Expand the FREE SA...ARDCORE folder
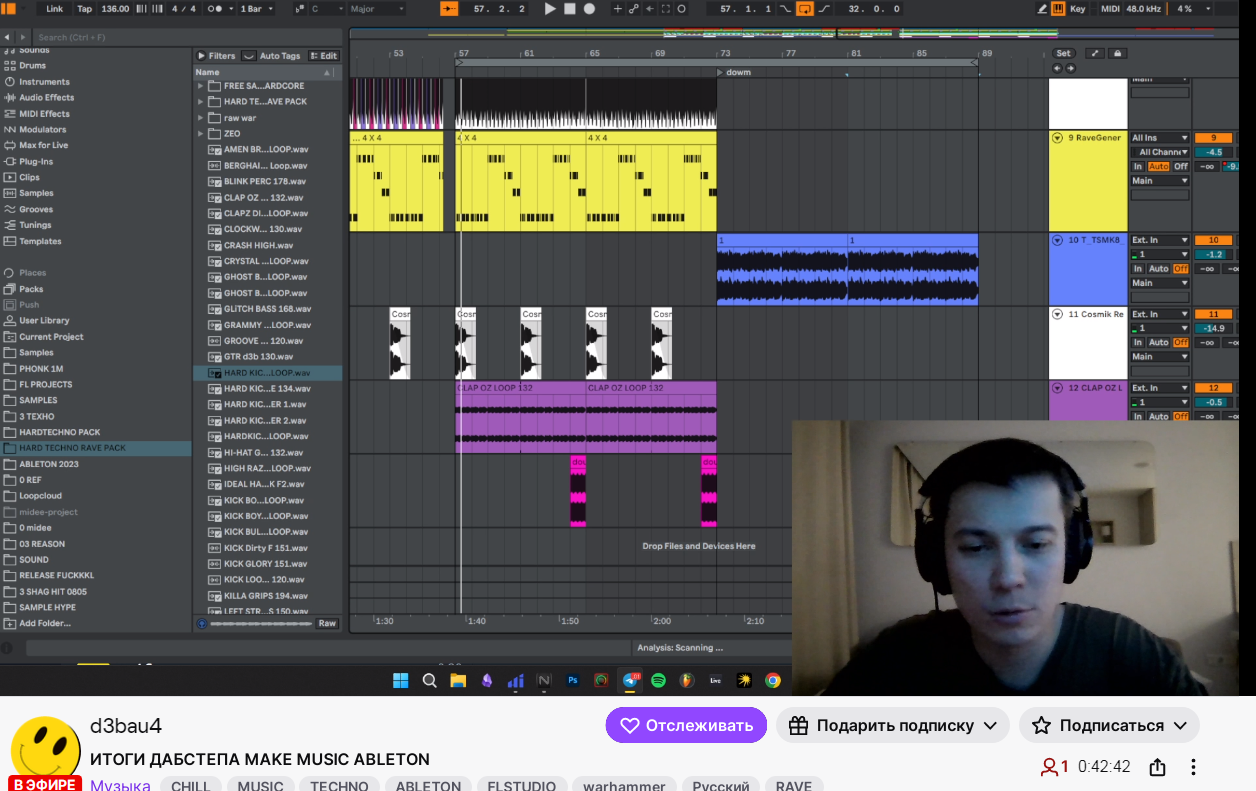Image resolution: width=1256 pixels, height=791 pixels. tap(201, 86)
